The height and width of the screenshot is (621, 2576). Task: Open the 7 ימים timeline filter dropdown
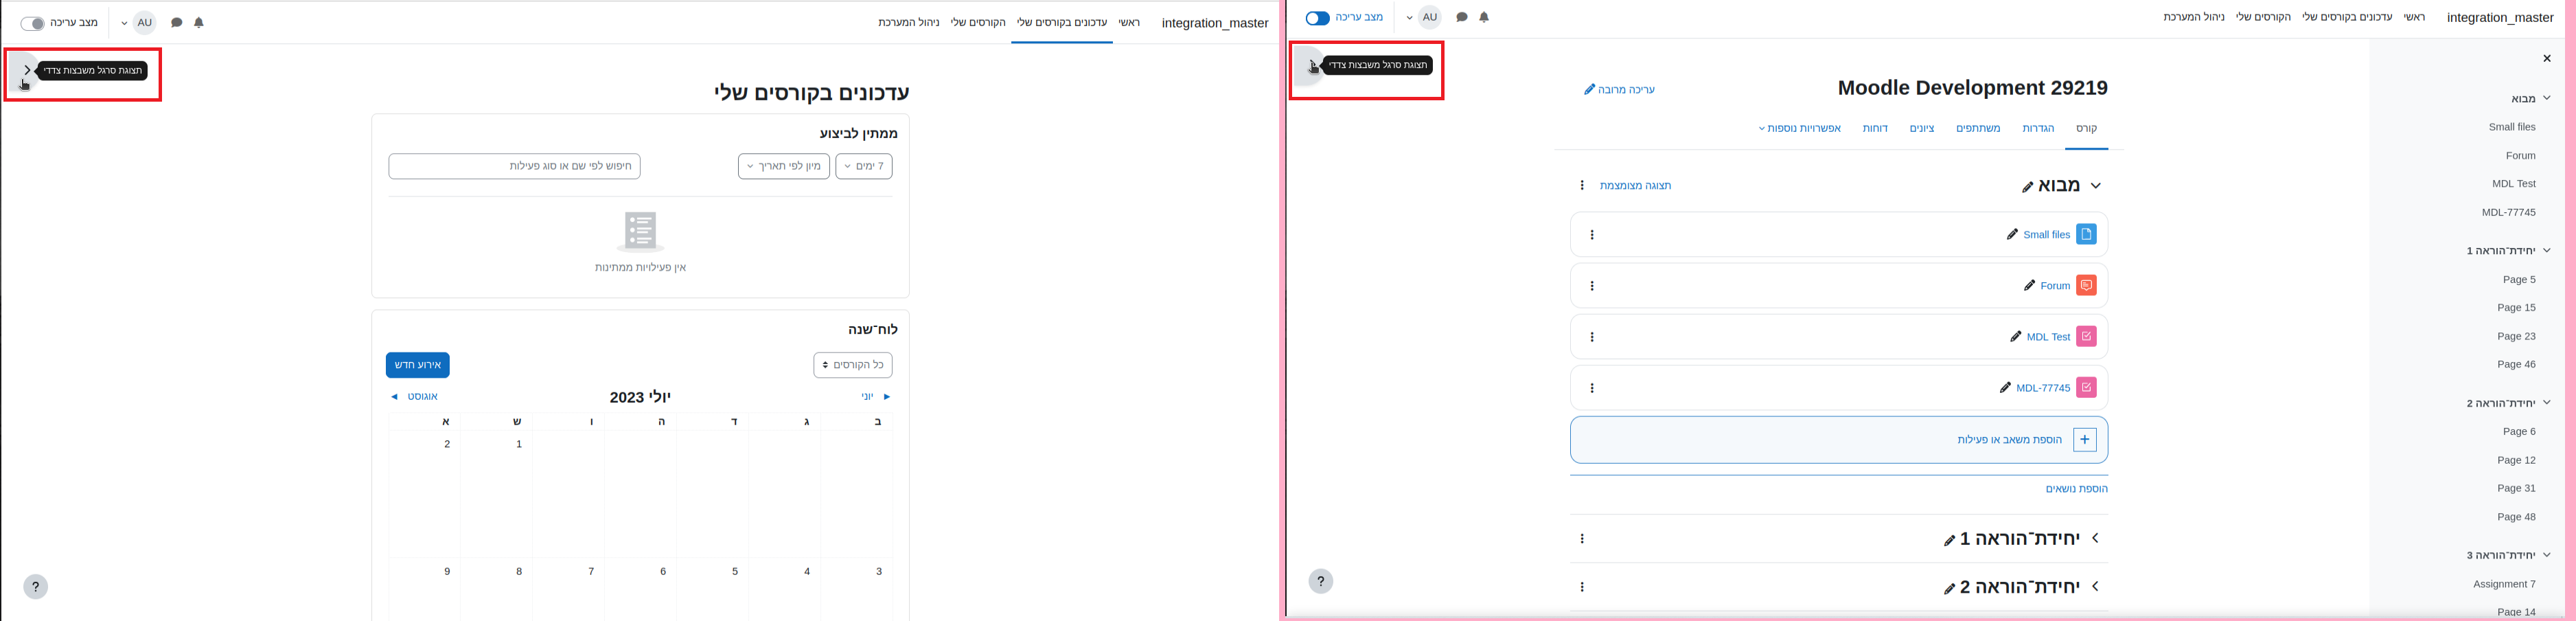click(x=864, y=166)
